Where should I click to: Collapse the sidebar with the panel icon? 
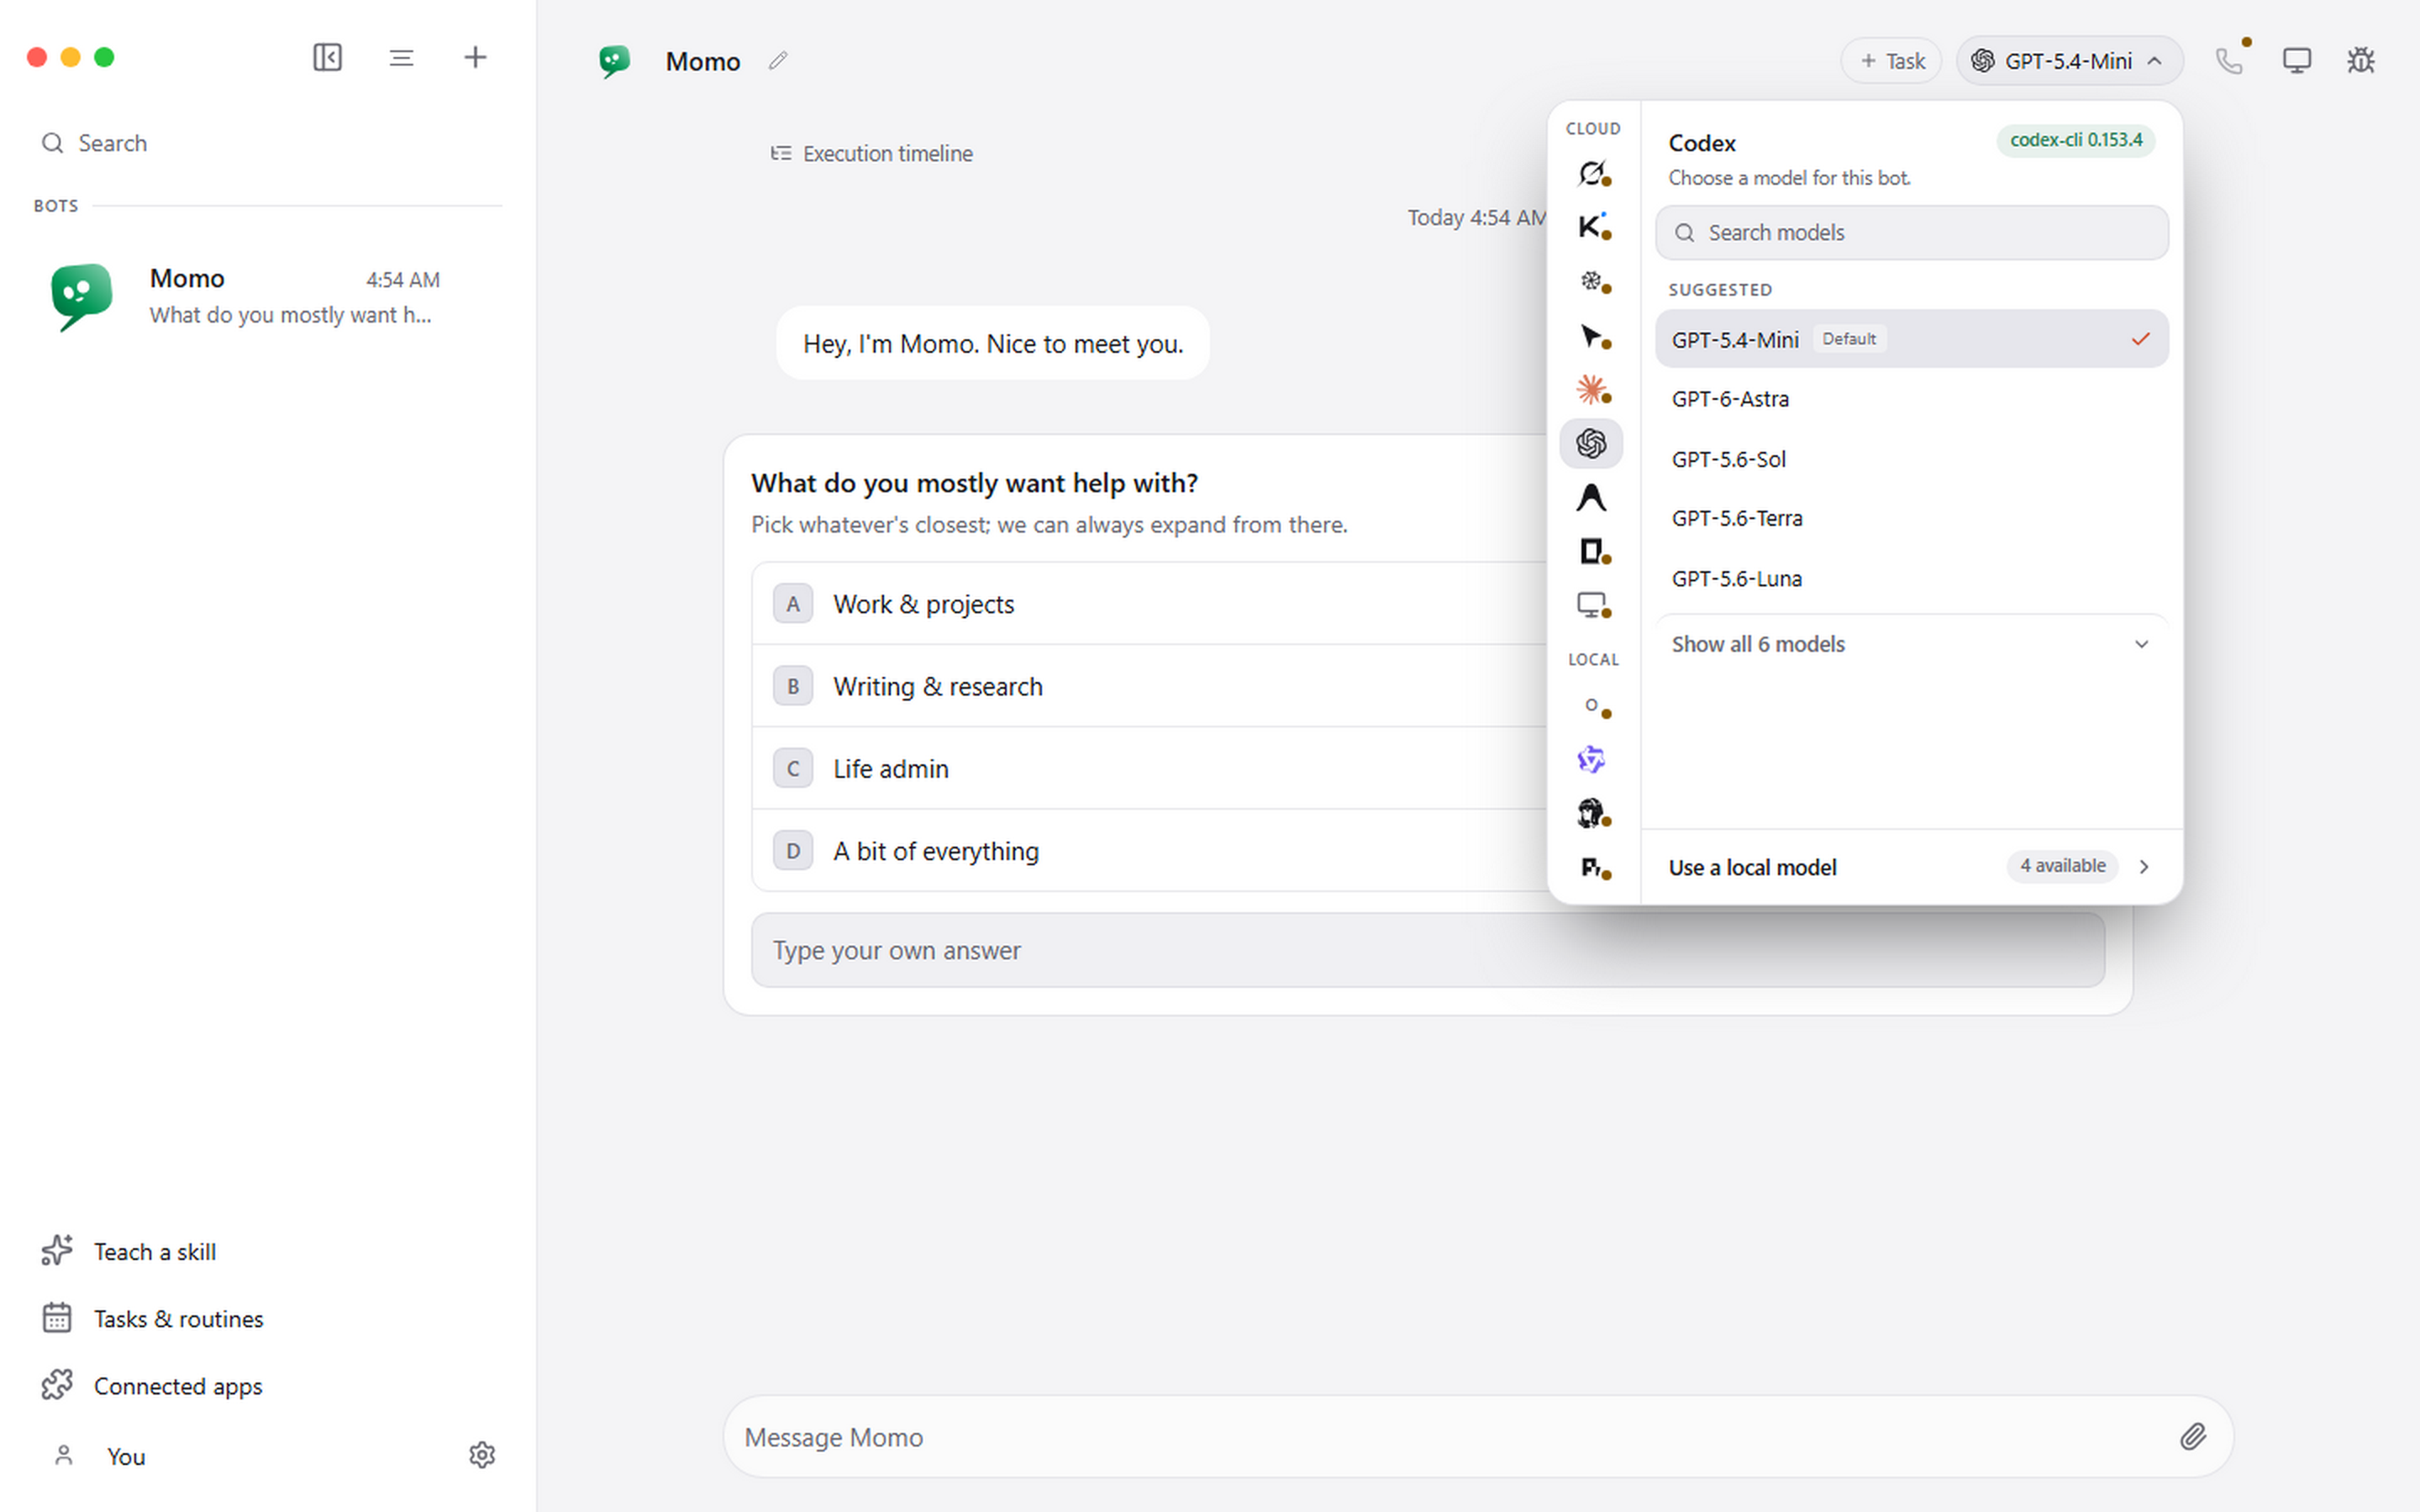point(327,57)
